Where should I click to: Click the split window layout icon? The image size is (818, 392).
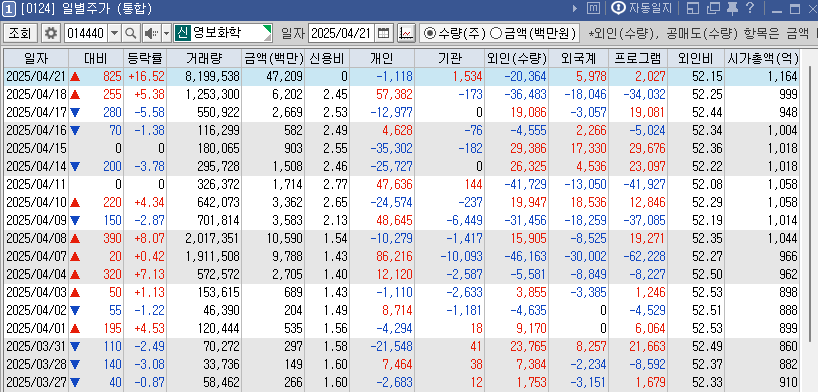[x=693, y=8]
